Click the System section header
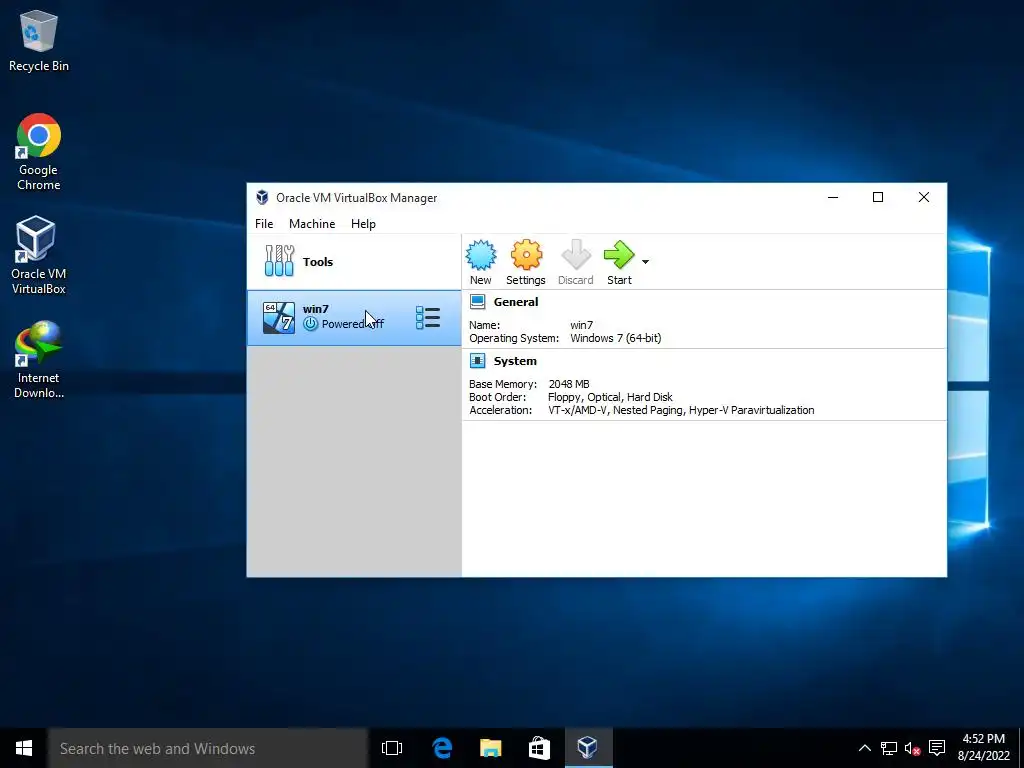This screenshot has width=1024, height=768. coord(515,361)
